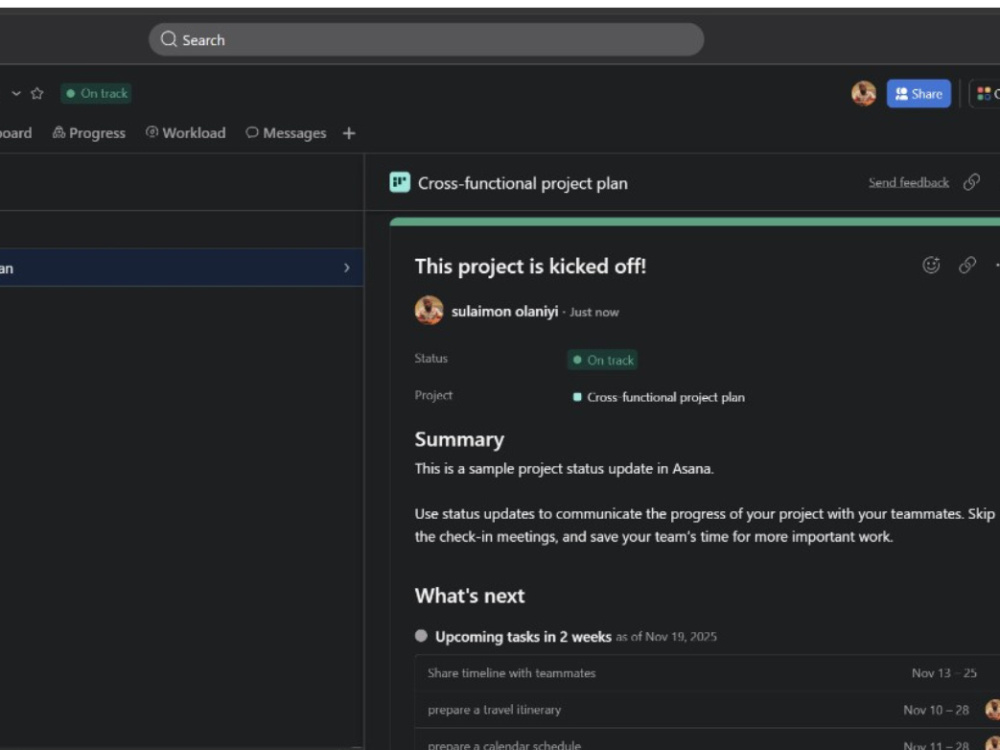This screenshot has height=750, width=1000.
Task: Click the Customize icon right of Share
Action: (x=985, y=94)
